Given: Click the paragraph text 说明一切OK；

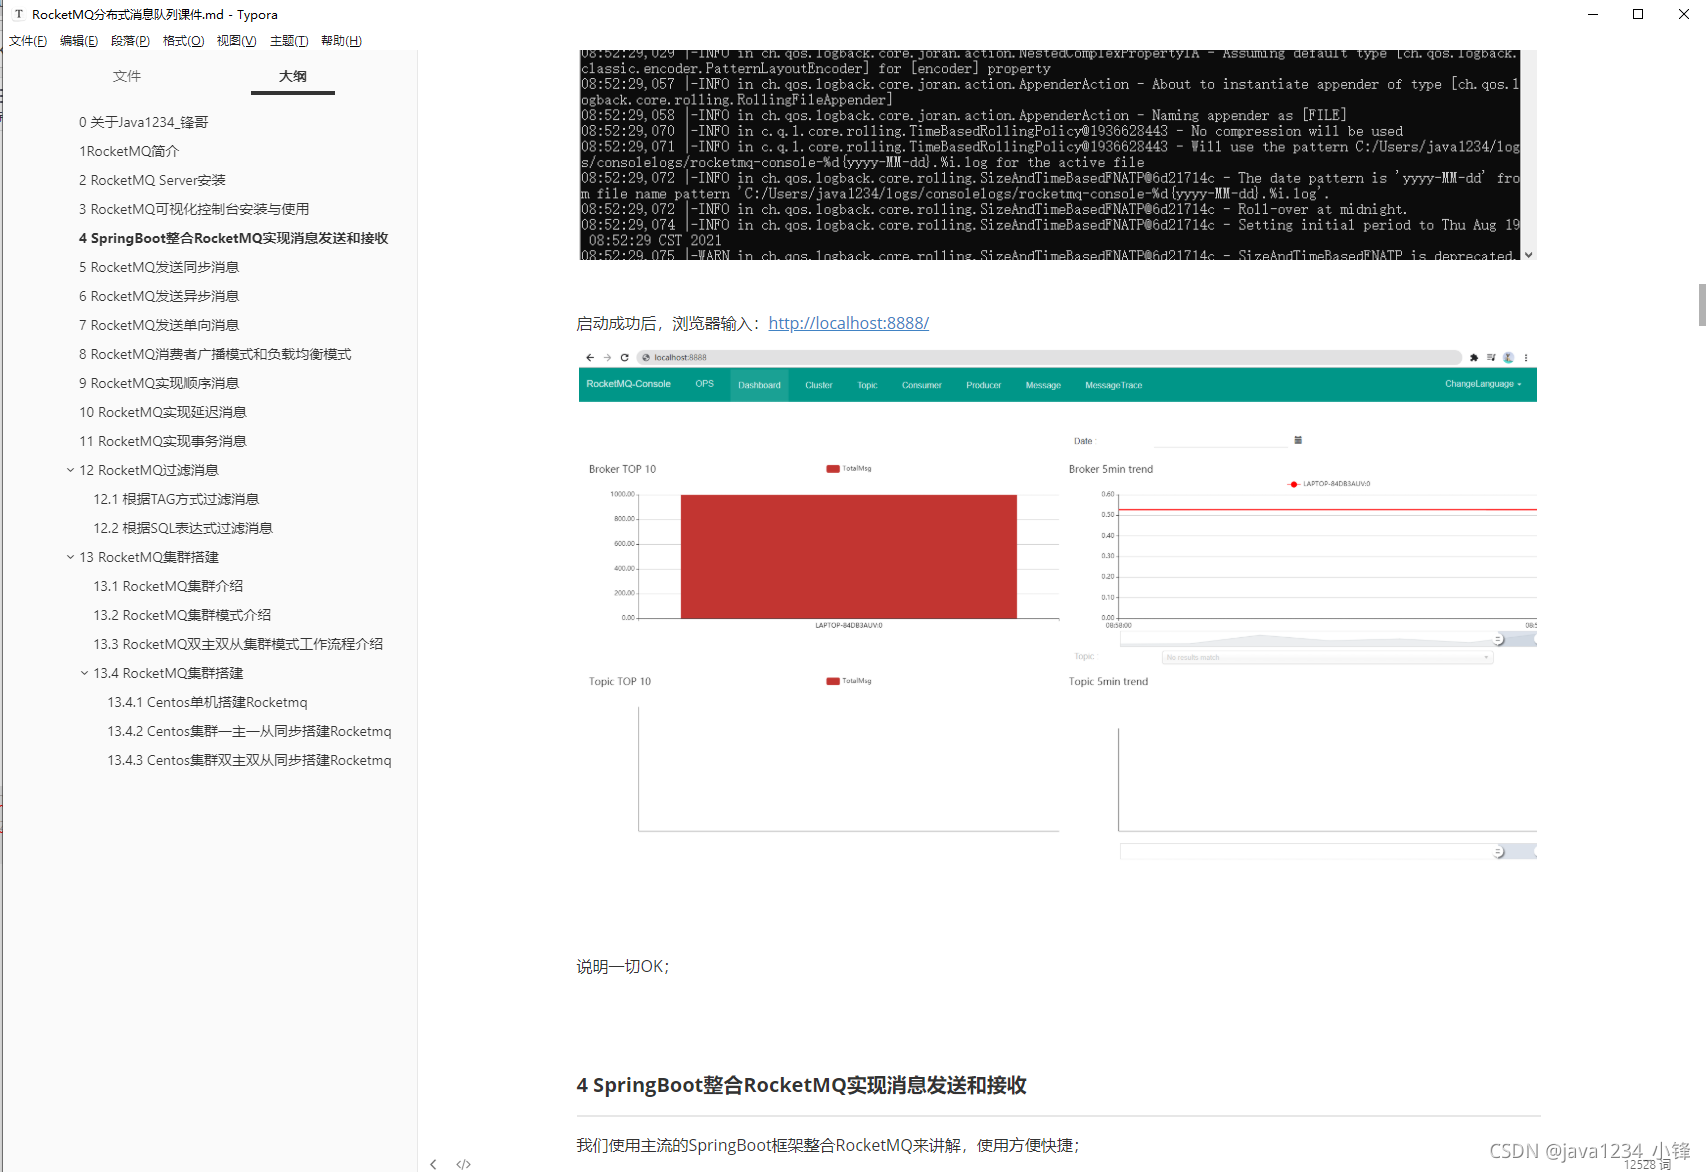Looking at the screenshot, I should click(x=623, y=967).
